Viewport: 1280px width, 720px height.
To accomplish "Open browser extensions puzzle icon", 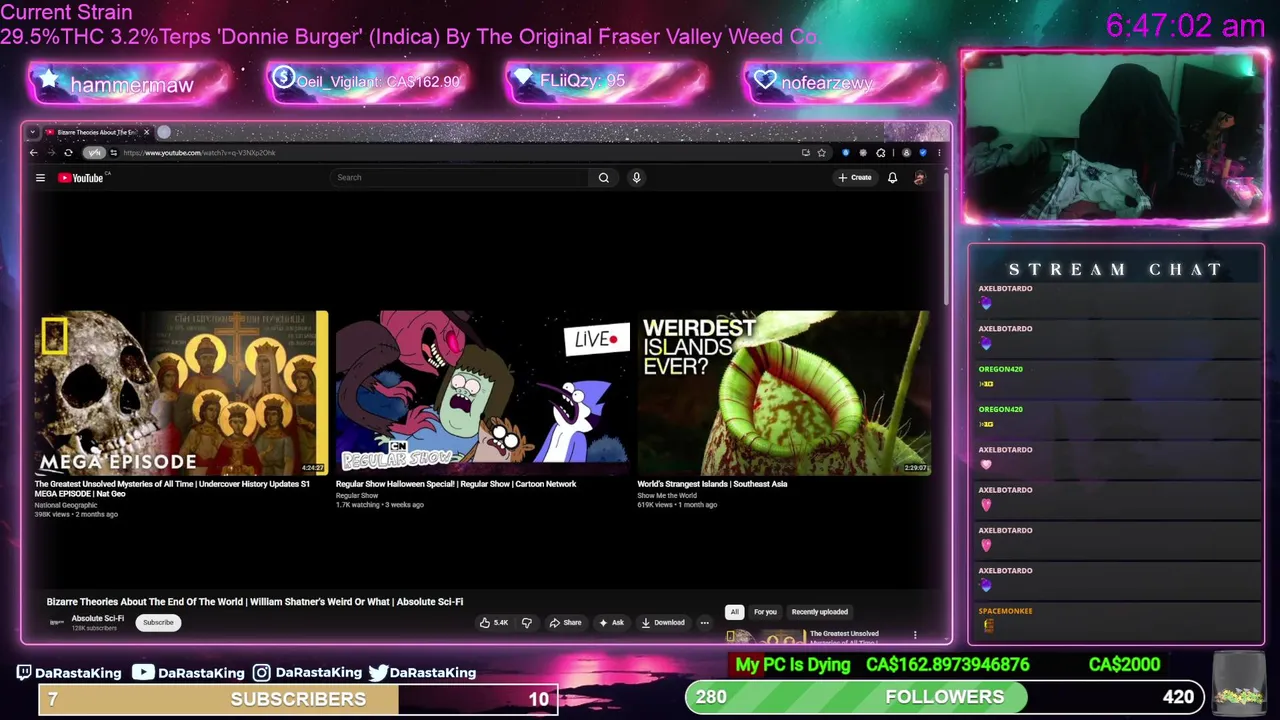I will (880, 153).
